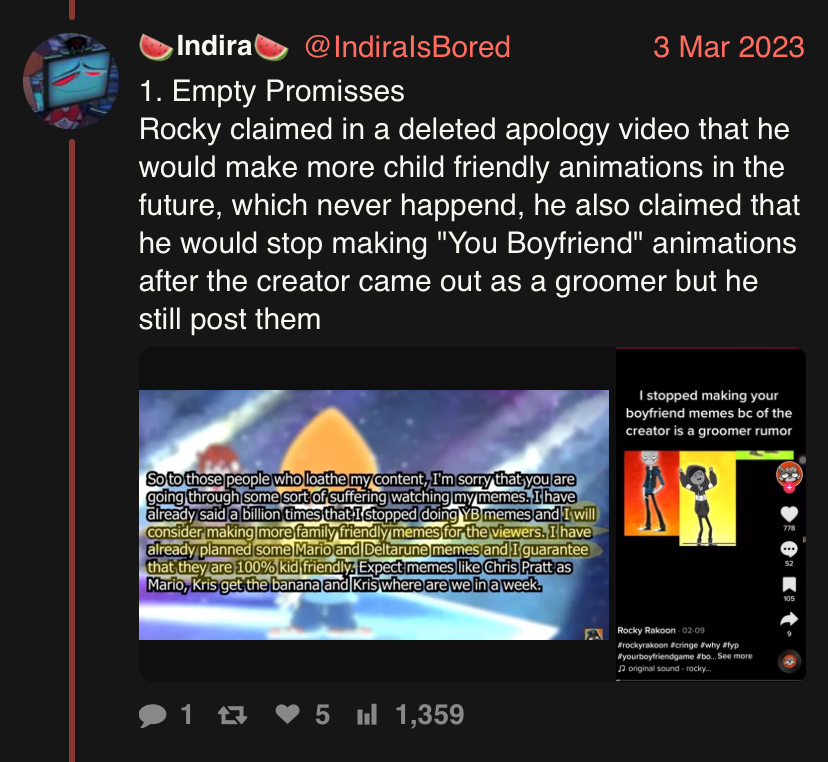Viewport: 828px width, 762px height.
Task: Tap the TikTok heart like icon
Action: [x=789, y=514]
